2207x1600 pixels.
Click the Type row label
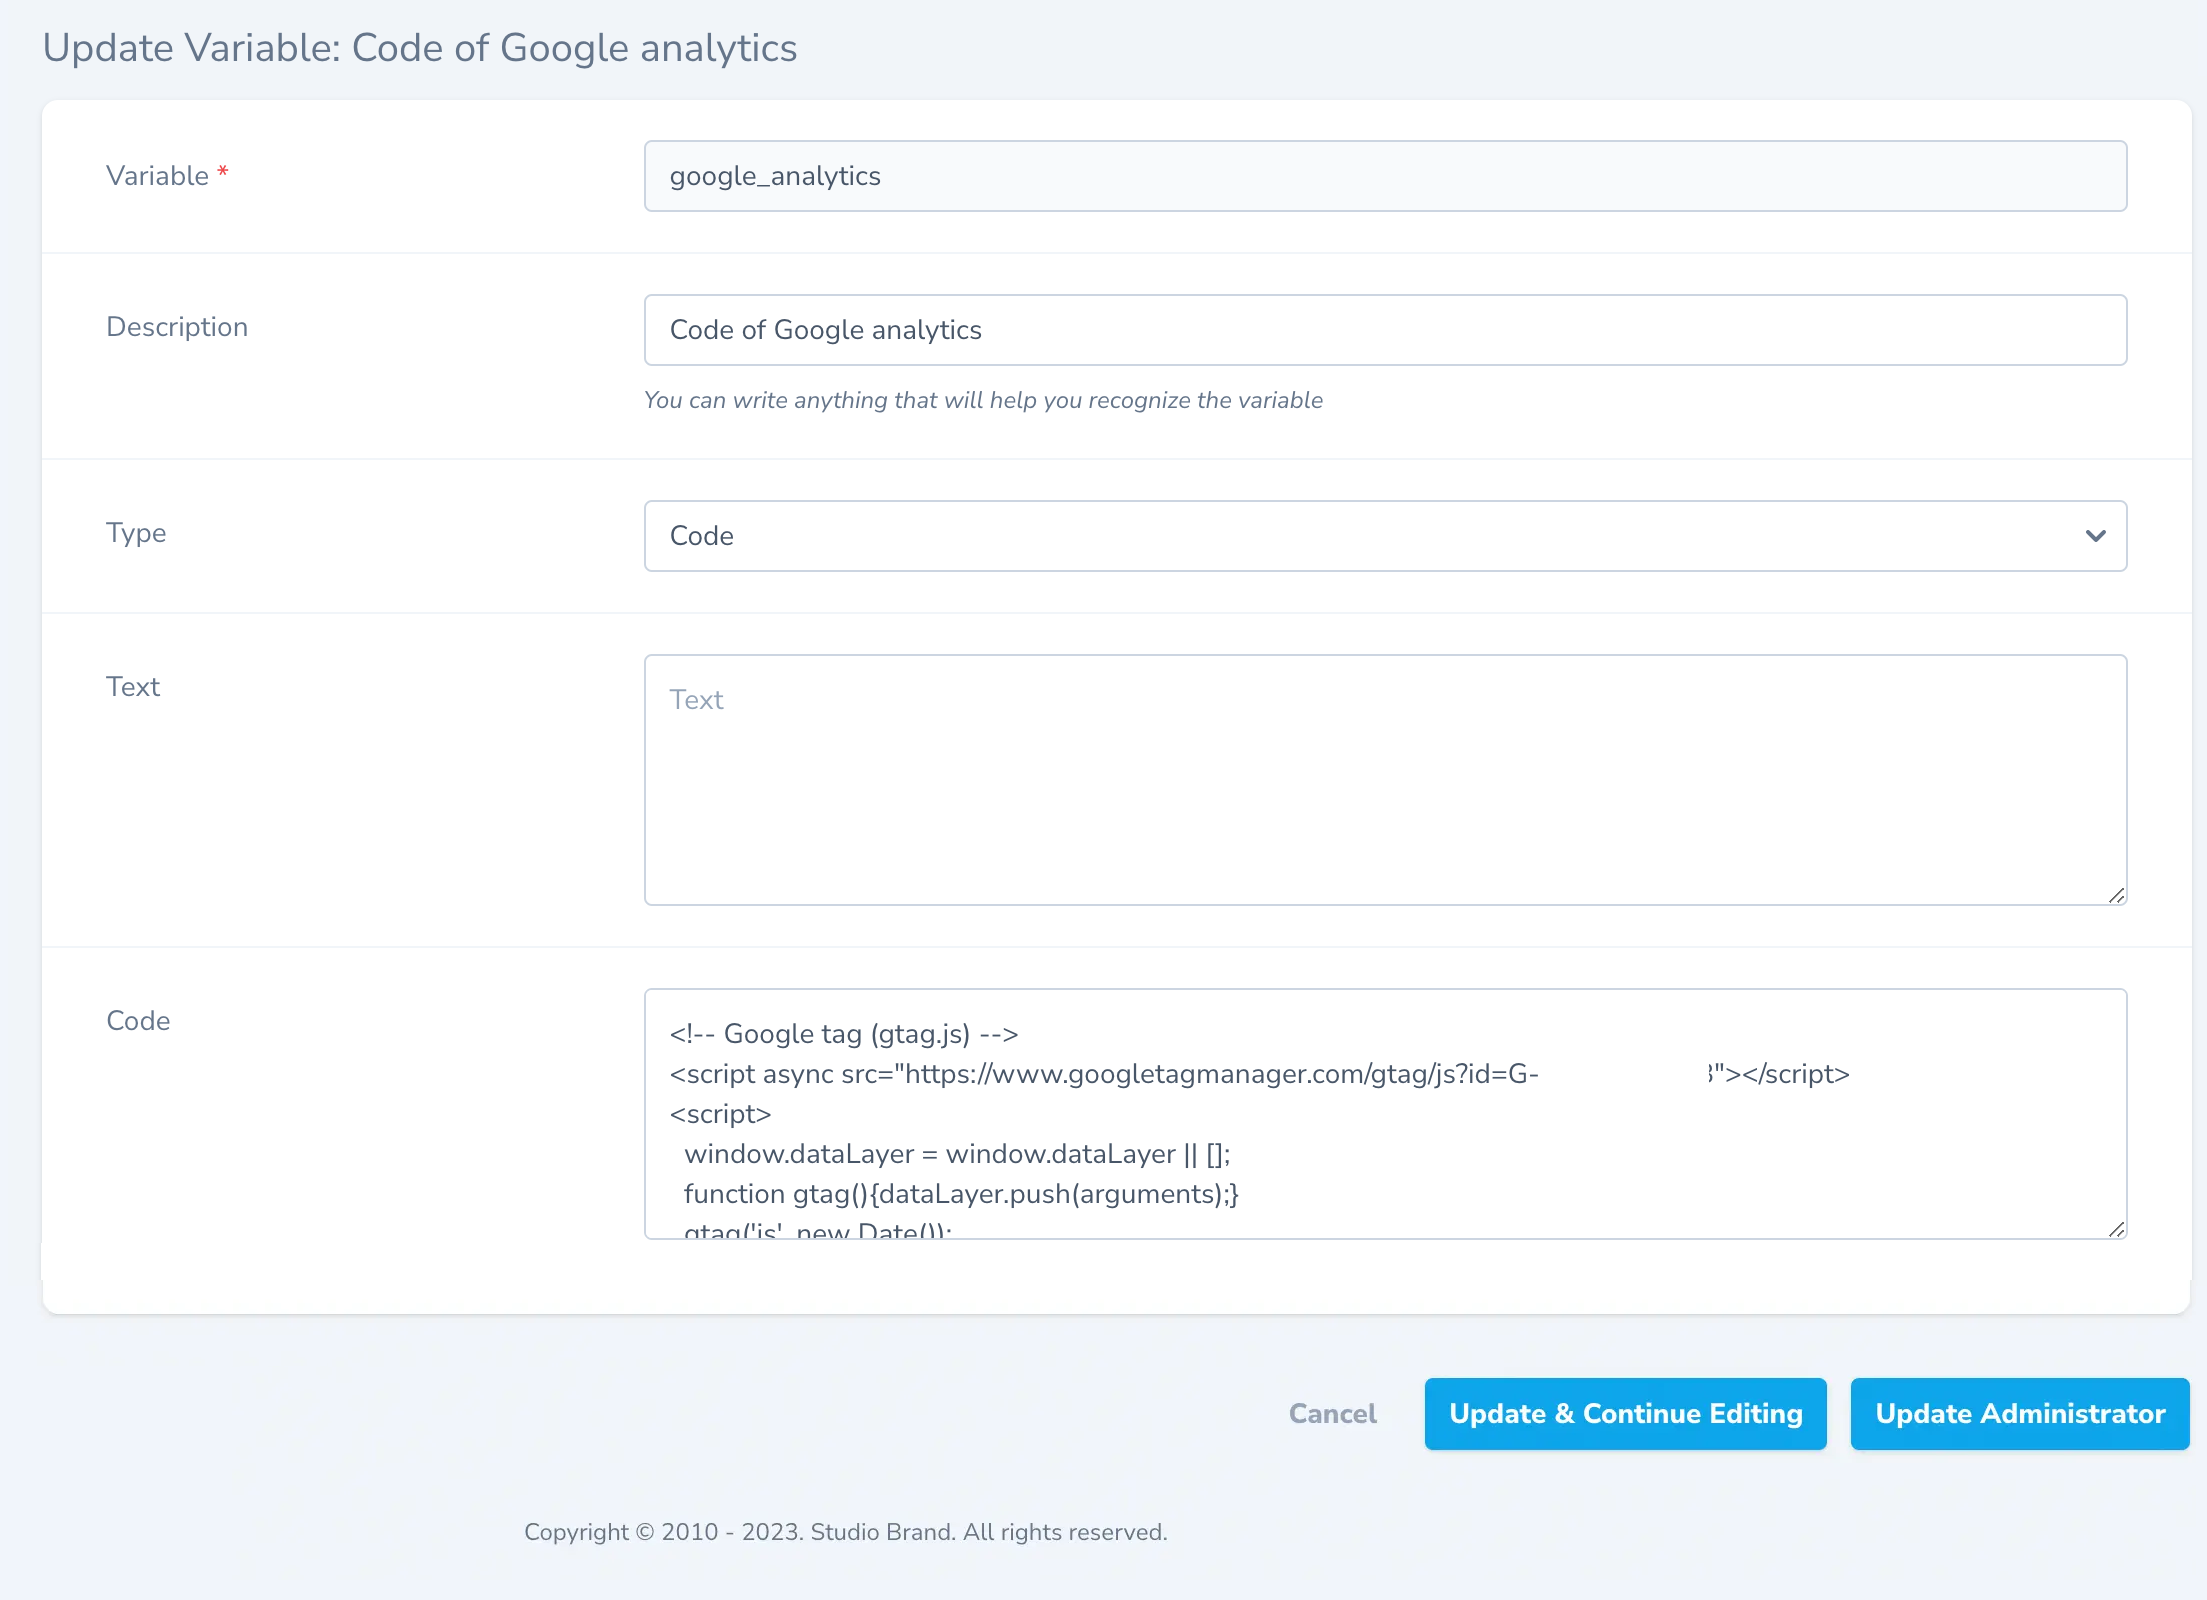pyautogui.click(x=136, y=533)
